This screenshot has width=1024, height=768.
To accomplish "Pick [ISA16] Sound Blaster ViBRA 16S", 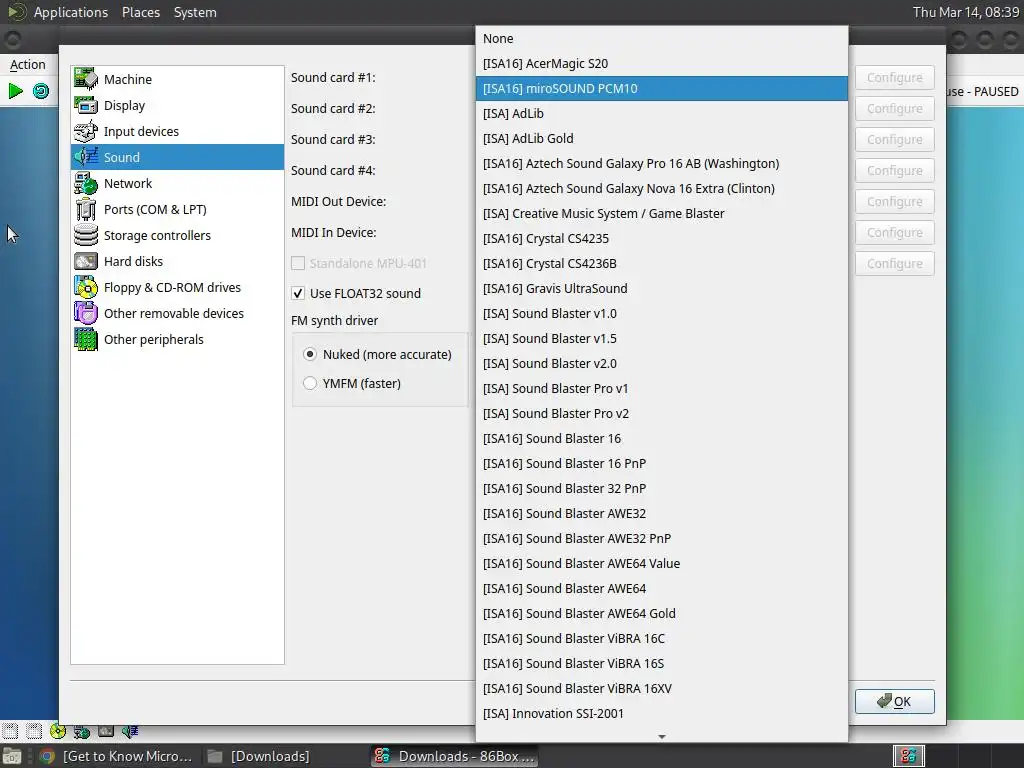I will 662,663.
